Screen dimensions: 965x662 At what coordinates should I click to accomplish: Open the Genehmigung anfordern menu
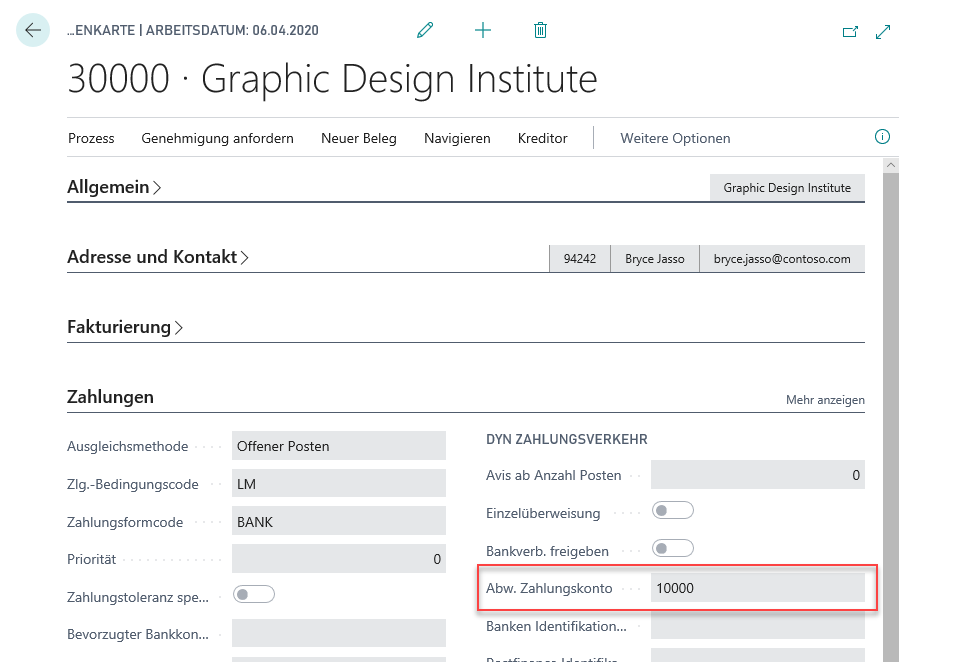[x=217, y=138]
